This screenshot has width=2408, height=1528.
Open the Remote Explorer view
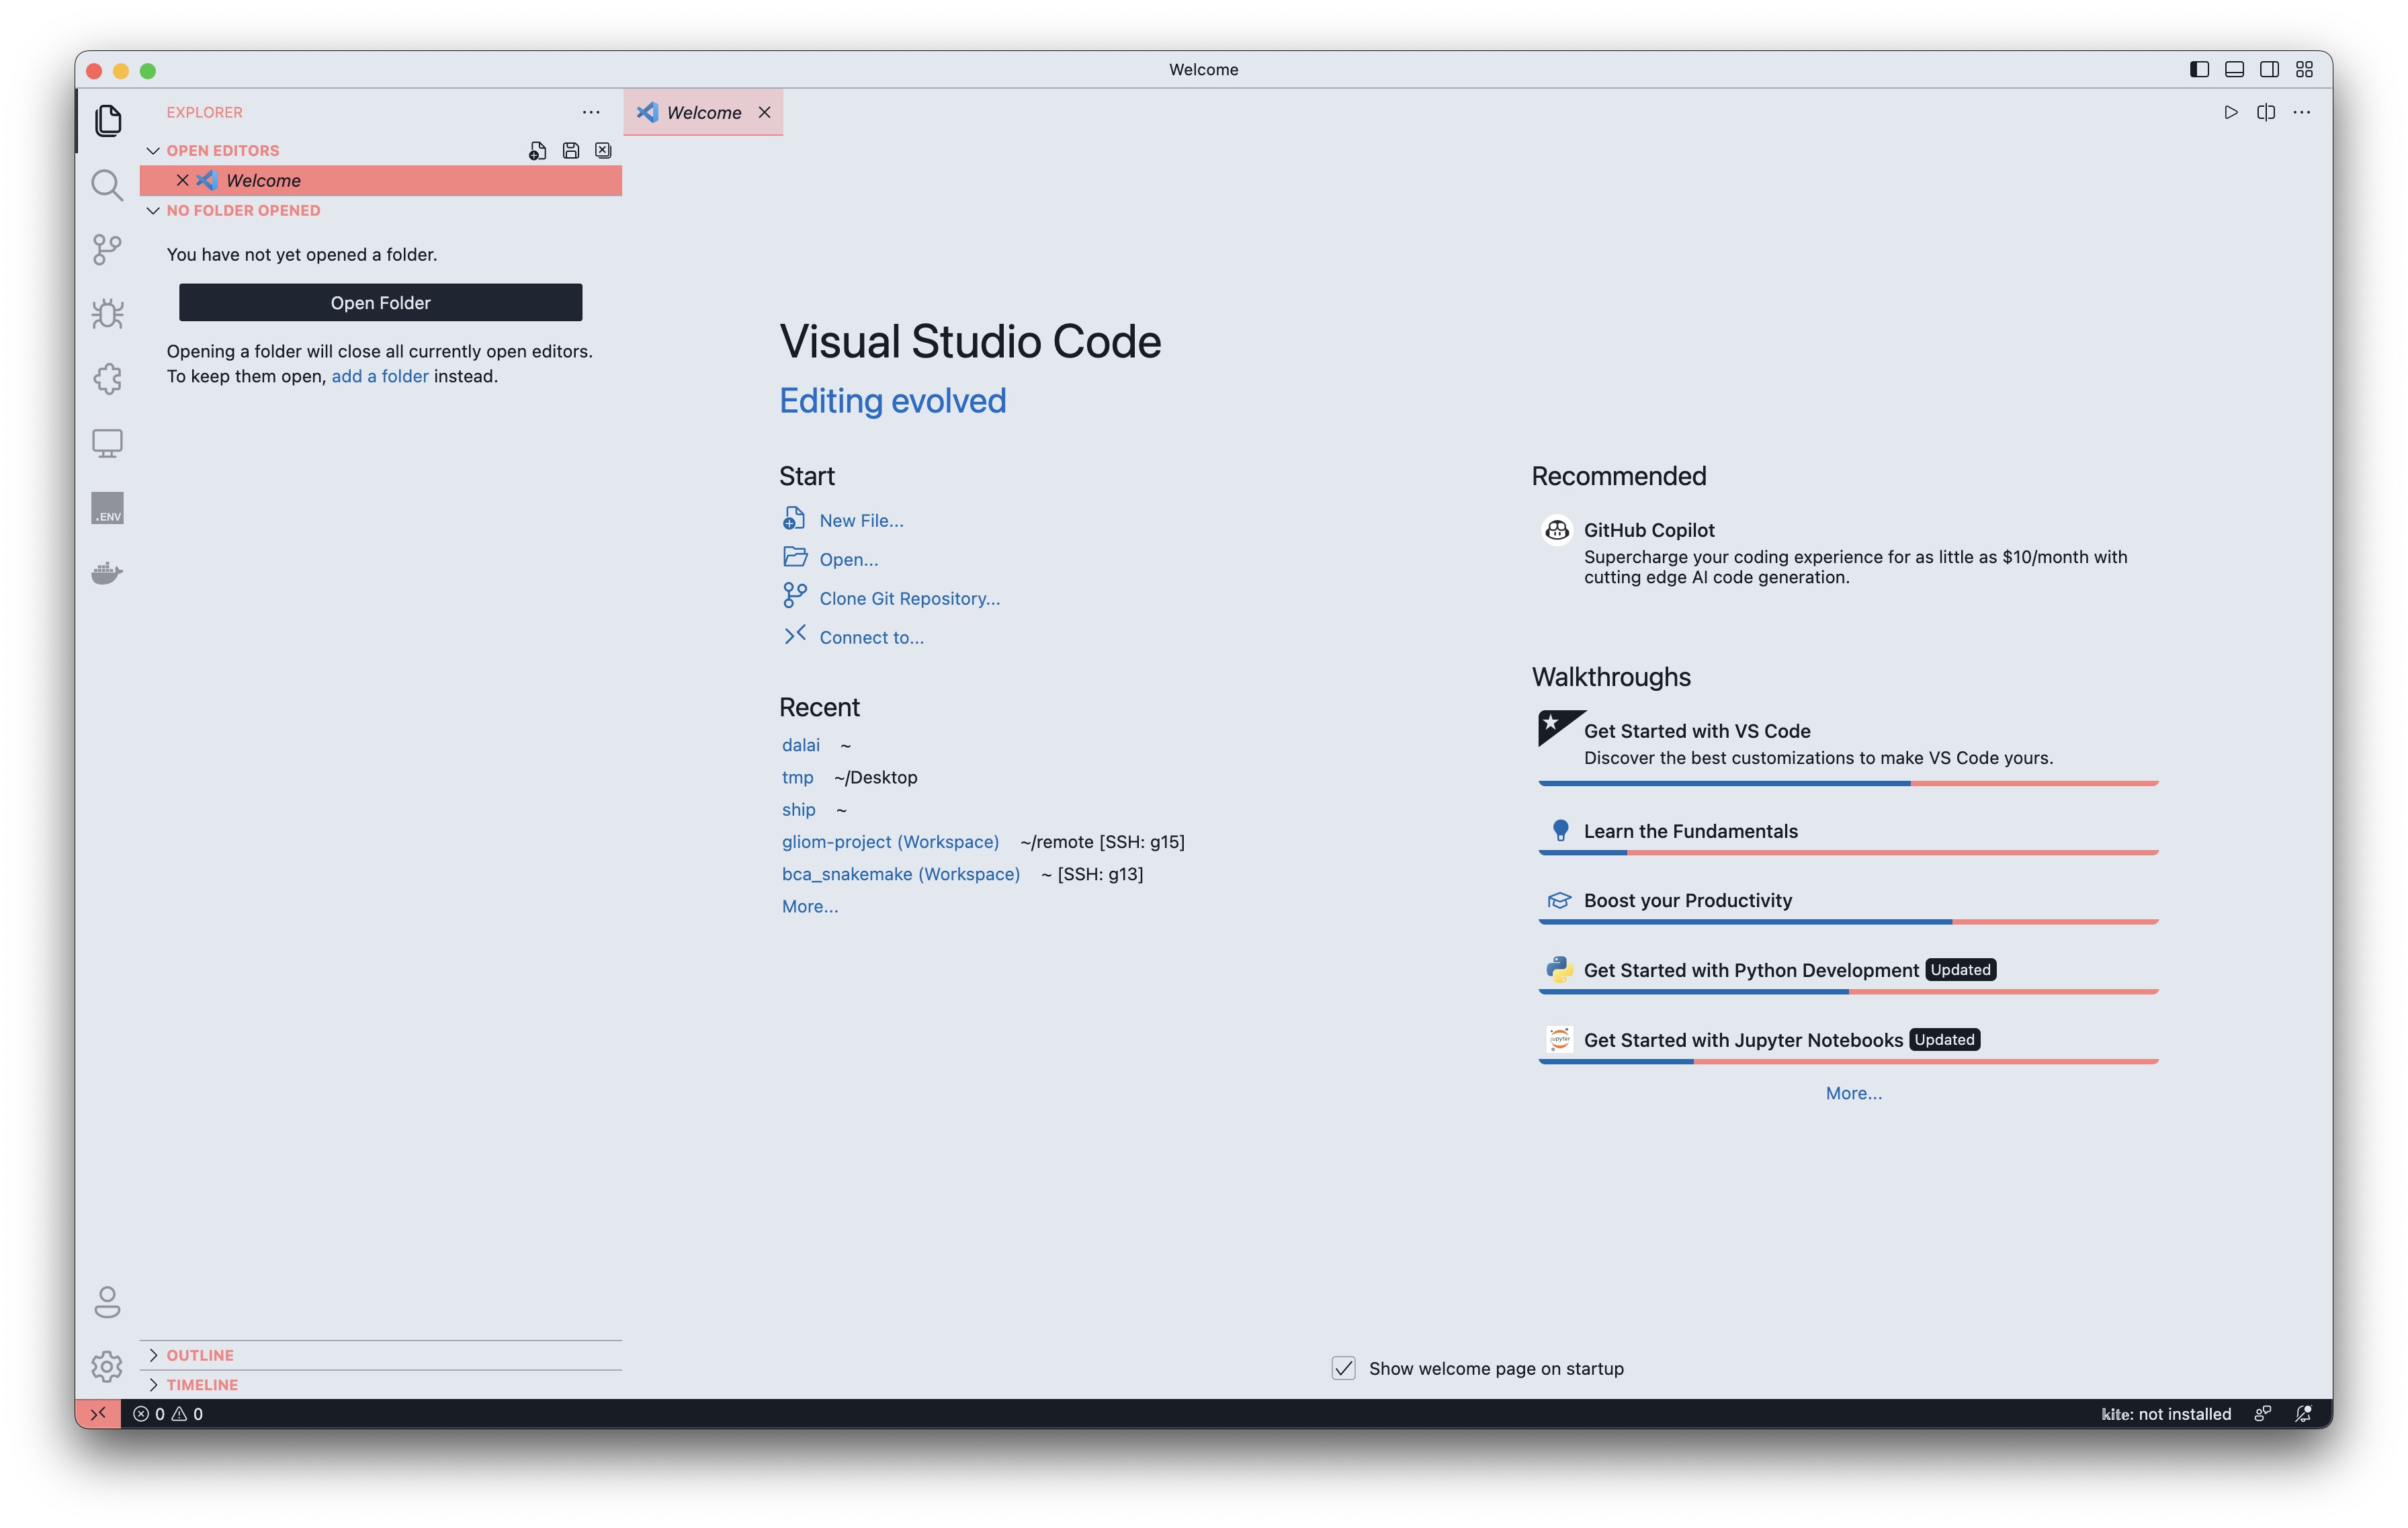(x=107, y=443)
